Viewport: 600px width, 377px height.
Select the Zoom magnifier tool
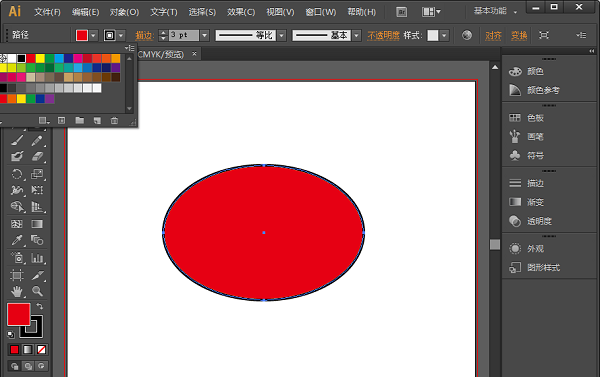37,292
